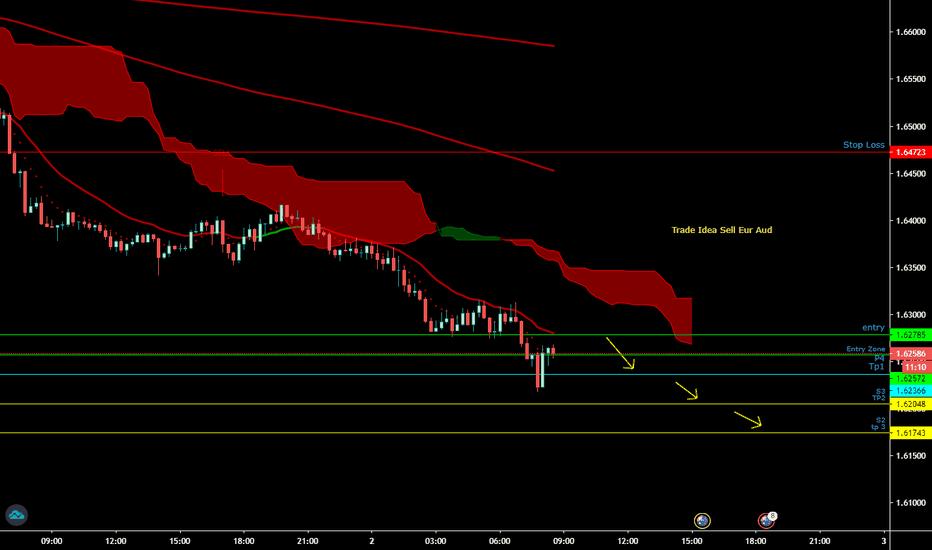Select the 'TP2' label
Image resolution: width=932 pixels, height=550 pixels.
pos(879,398)
